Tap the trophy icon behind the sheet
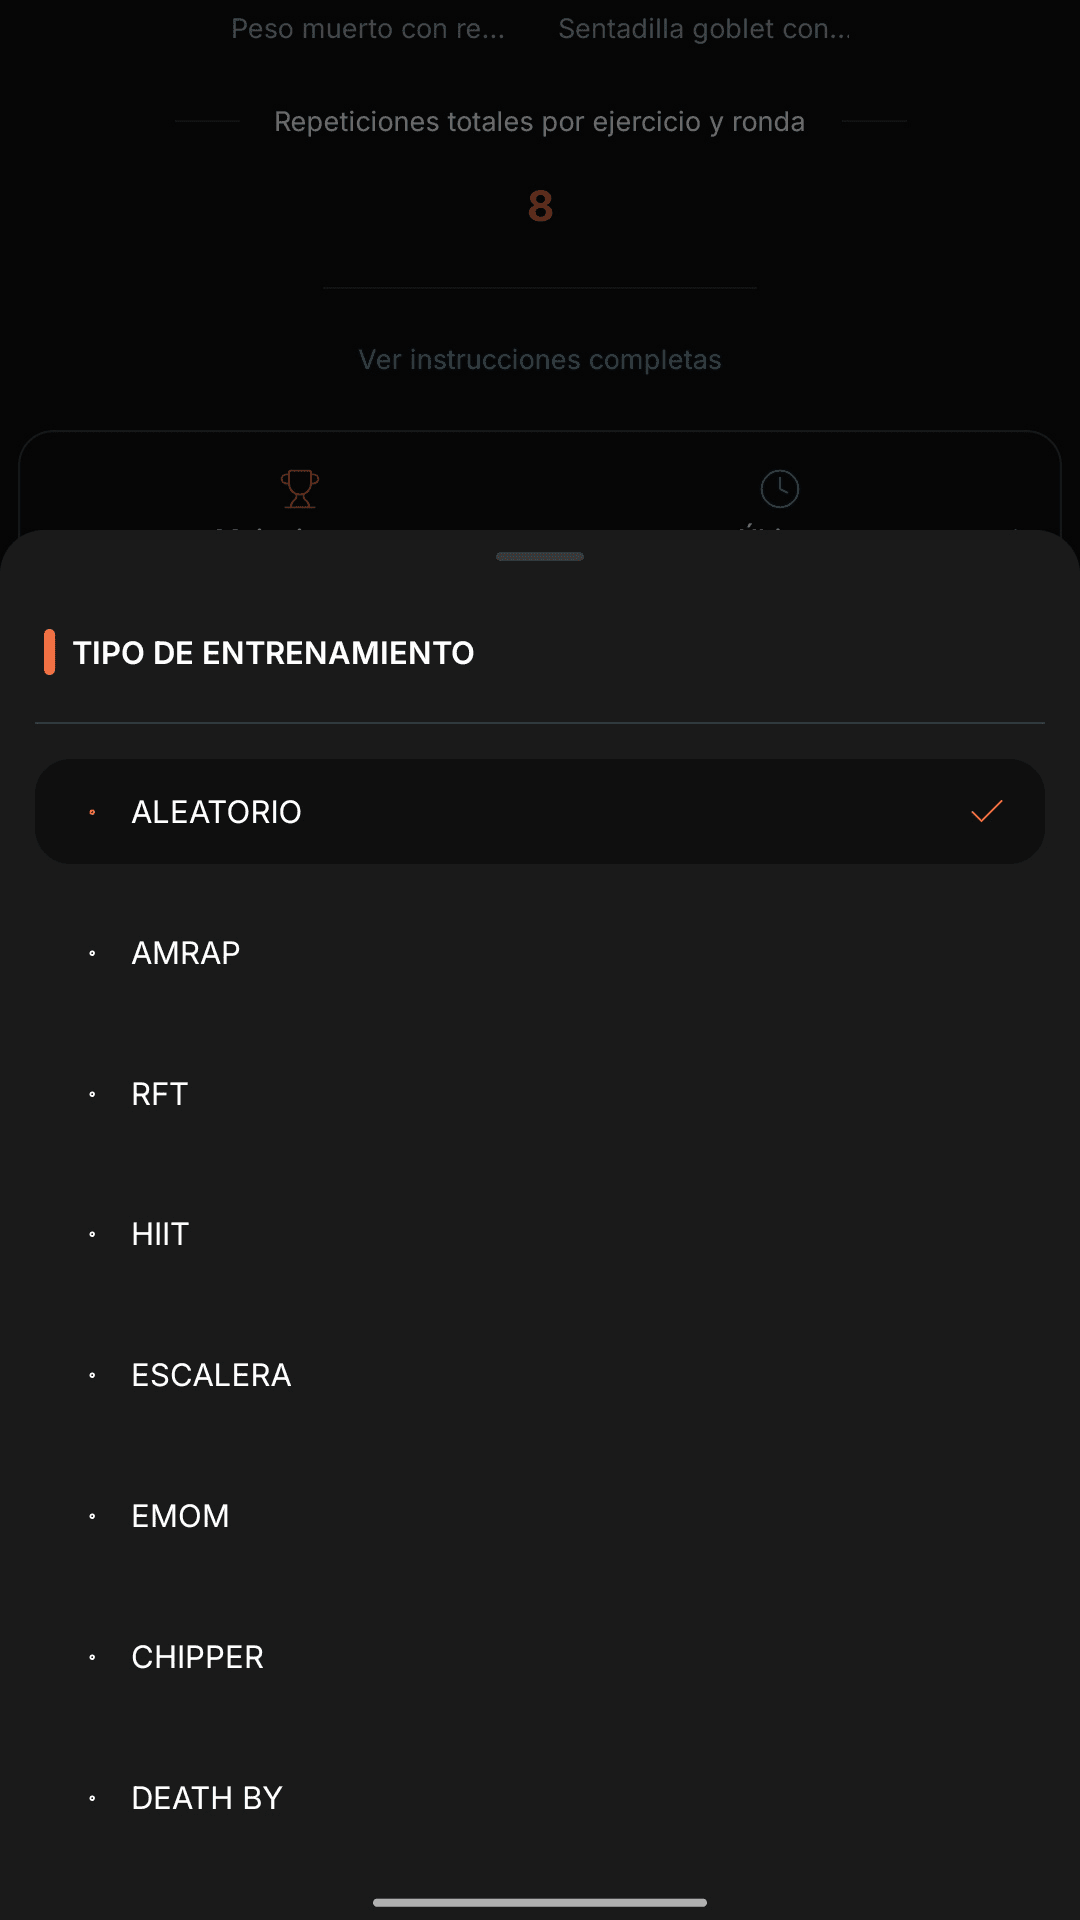 click(299, 489)
